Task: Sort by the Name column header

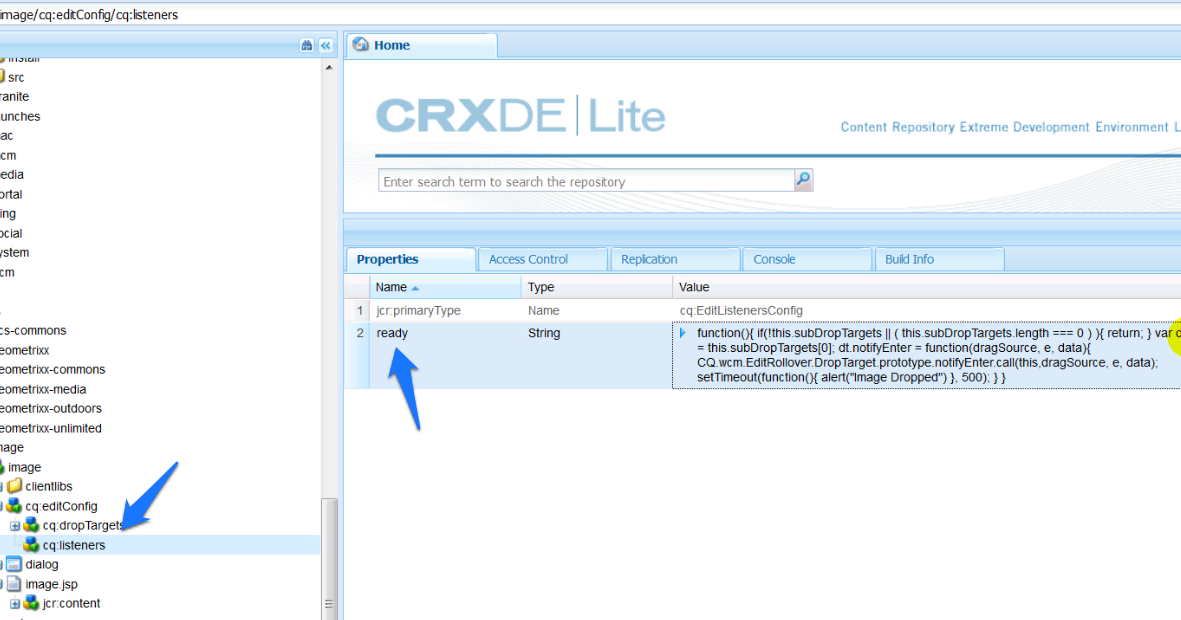Action: point(445,287)
